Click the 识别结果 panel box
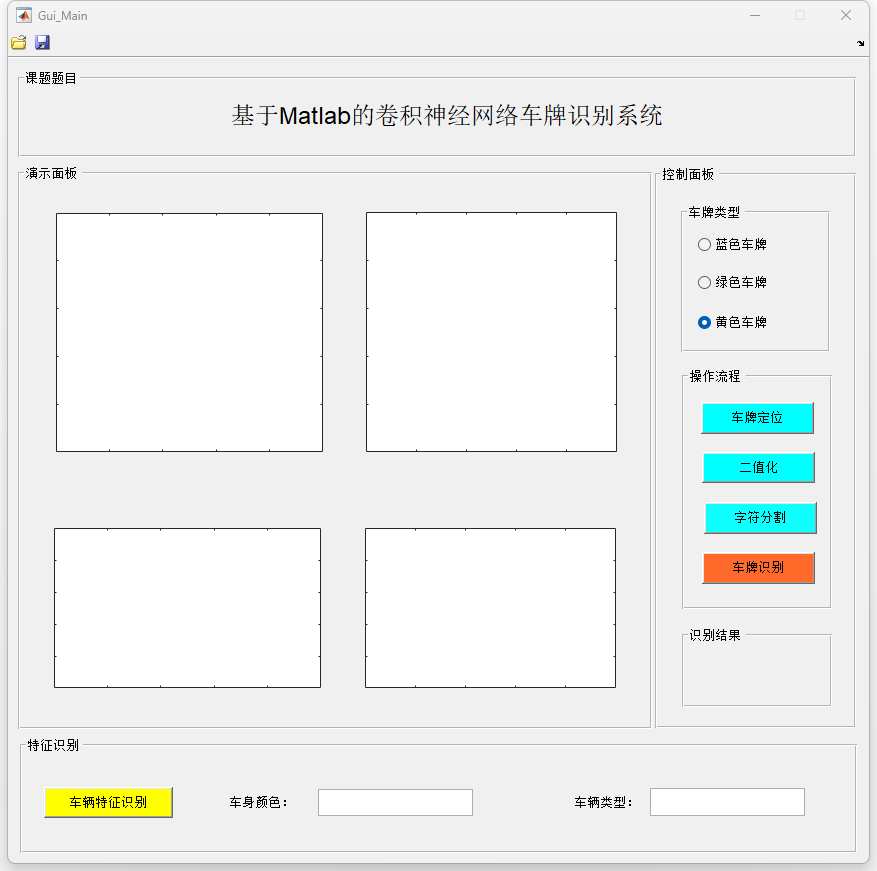This screenshot has width=877, height=871. (756, 670)
